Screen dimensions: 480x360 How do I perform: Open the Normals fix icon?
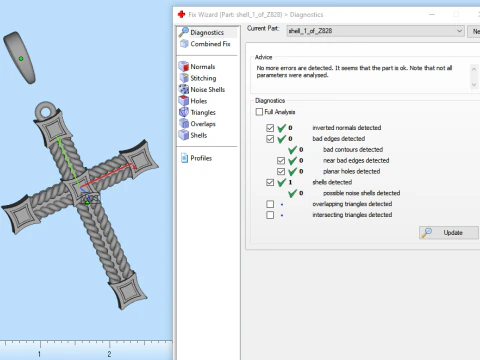click(x=184, y=66)
